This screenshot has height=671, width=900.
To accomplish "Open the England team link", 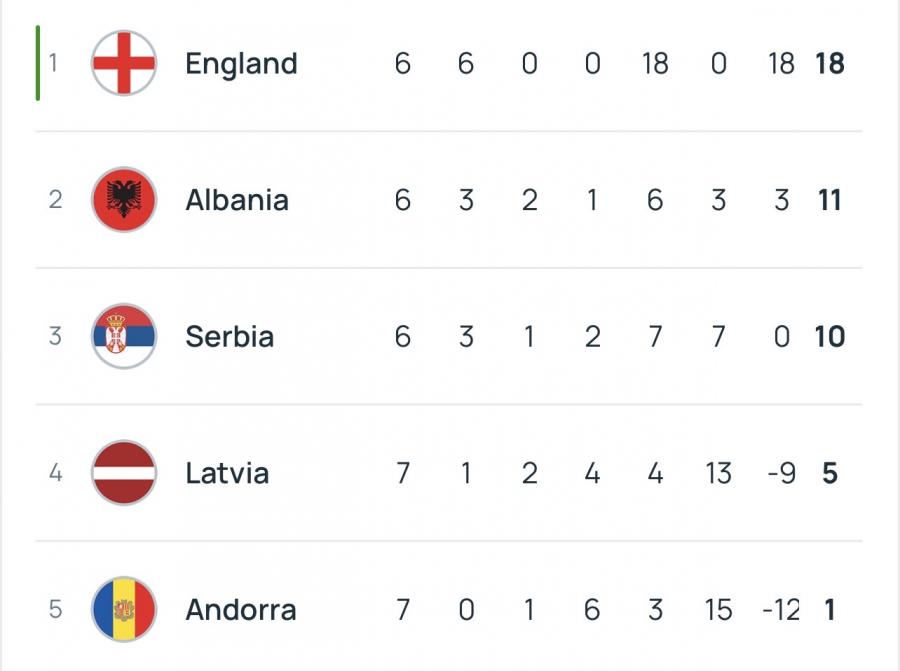I will (x=241, y=63).
